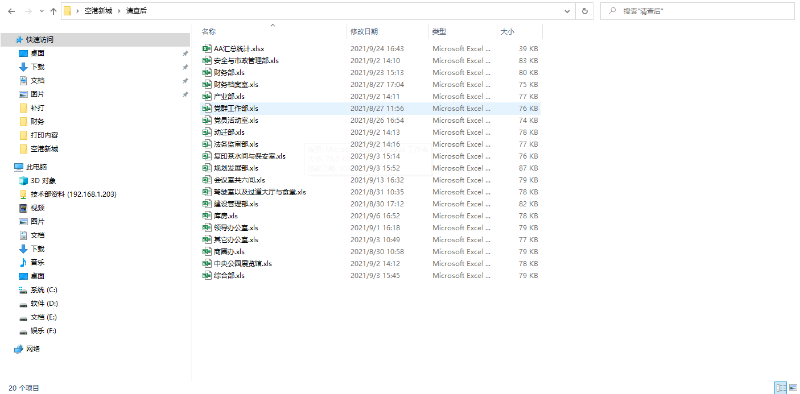Go up one folder level
This screenshot has height=394, width=800.
coord(53,11)
